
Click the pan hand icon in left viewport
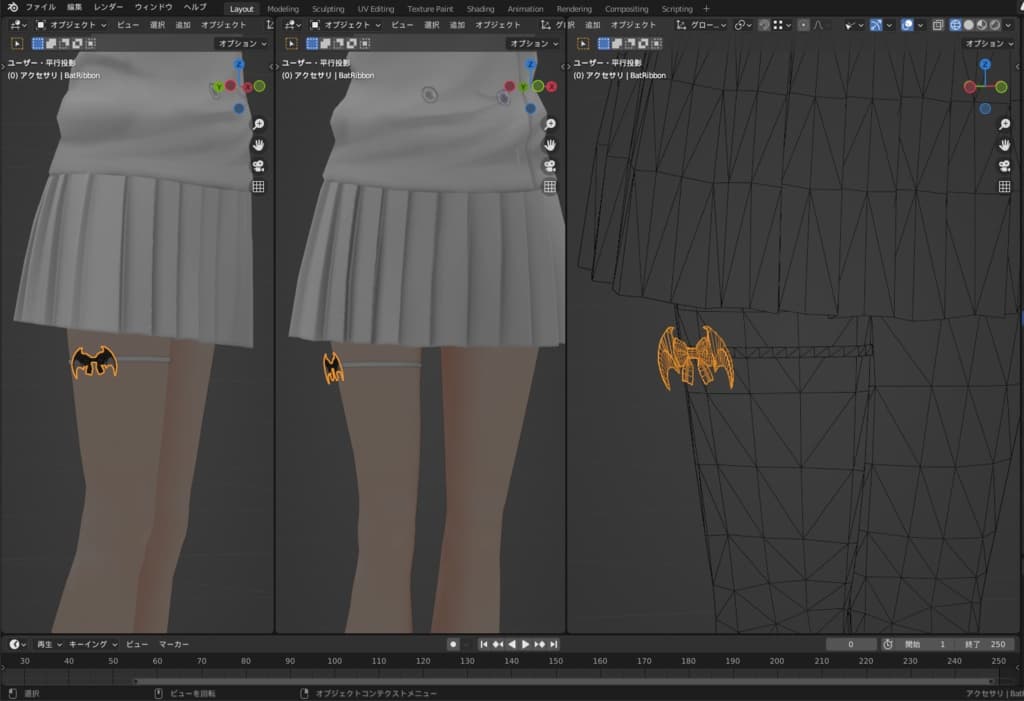(258, 145)
